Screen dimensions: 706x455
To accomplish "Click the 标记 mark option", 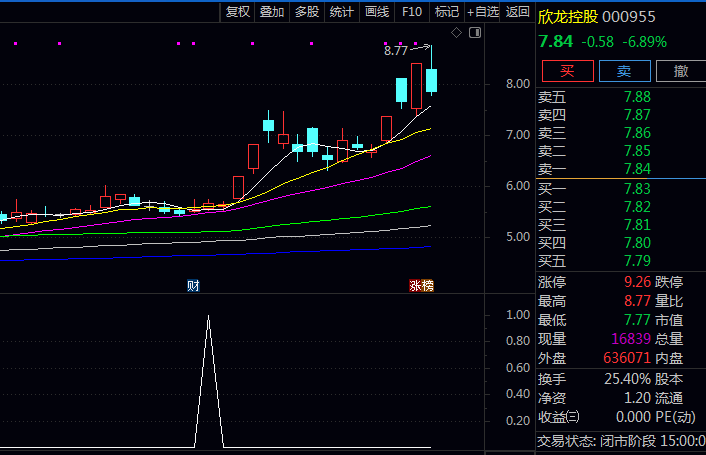I will 447,12.
